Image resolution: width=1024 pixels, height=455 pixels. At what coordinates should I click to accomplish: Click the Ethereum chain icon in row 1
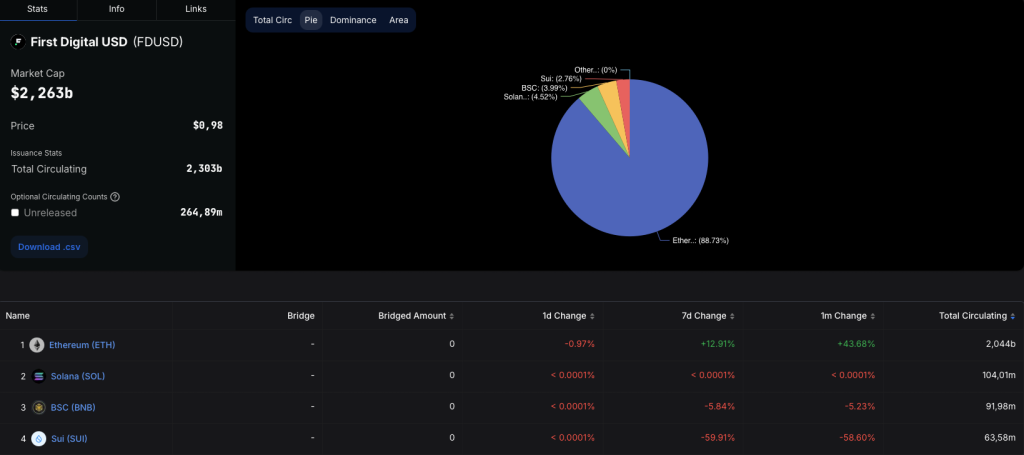[37, 345]
